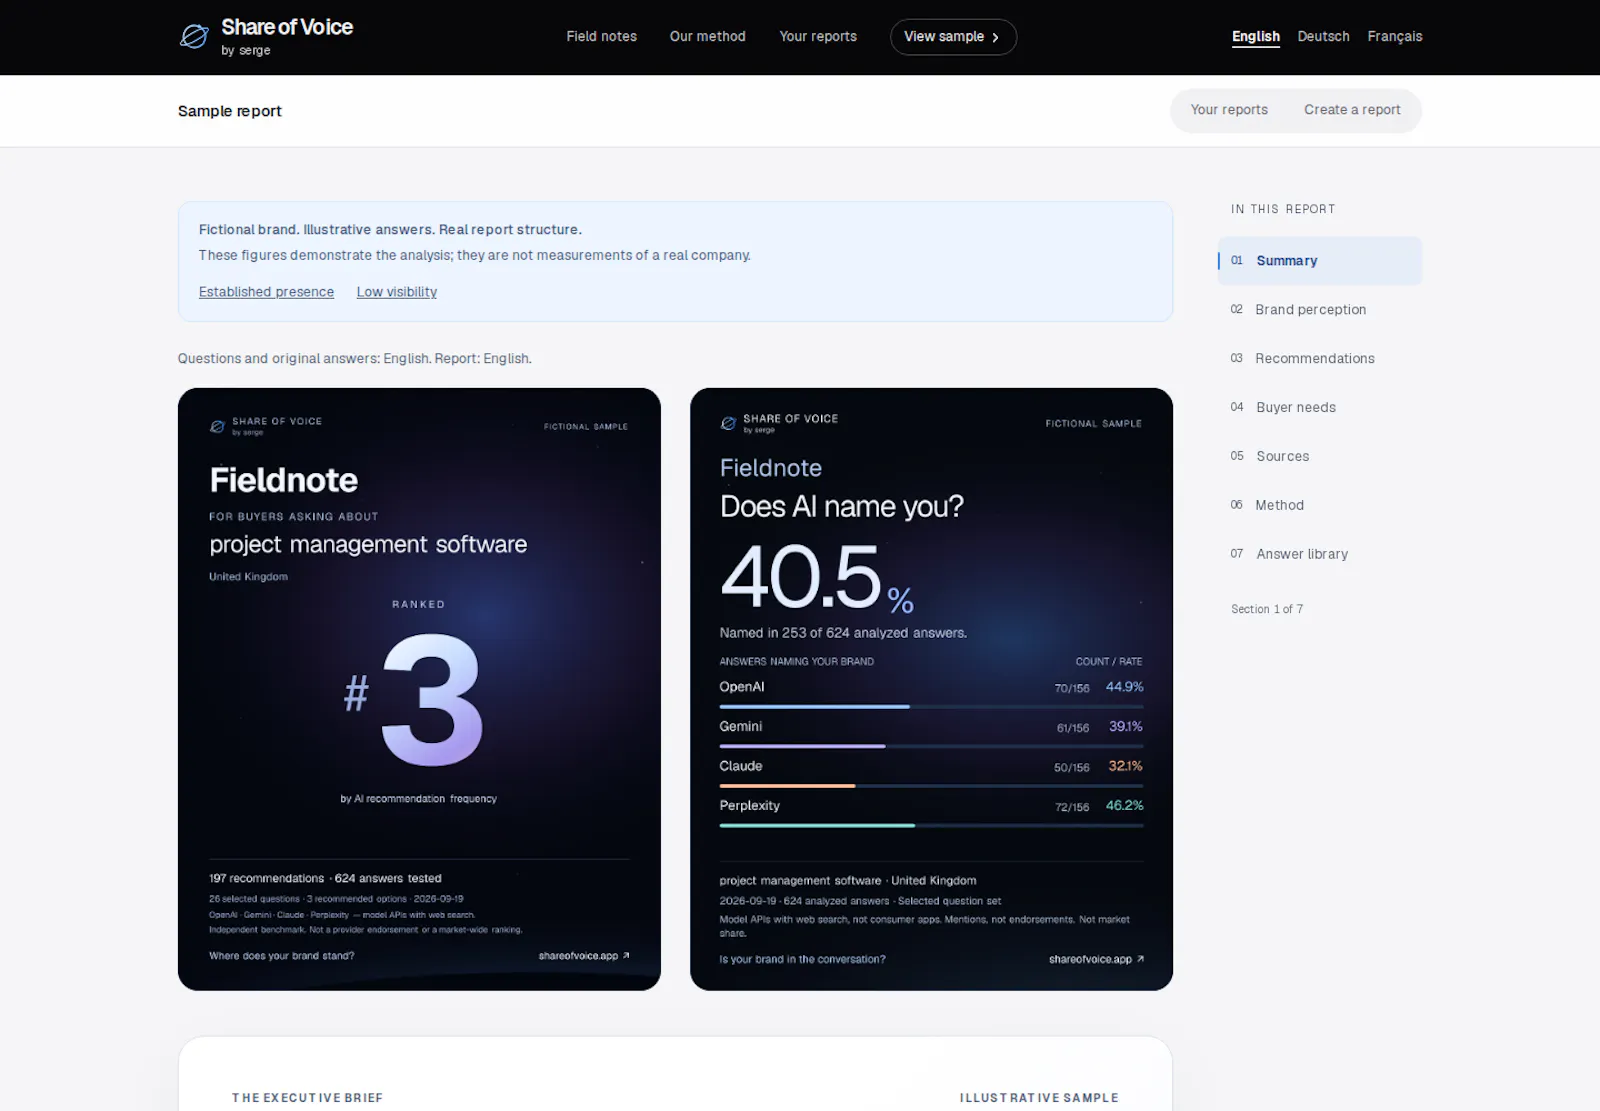Open the Established presence link
This screenshot has width=1600, height=1111.
tap(266, 292)
